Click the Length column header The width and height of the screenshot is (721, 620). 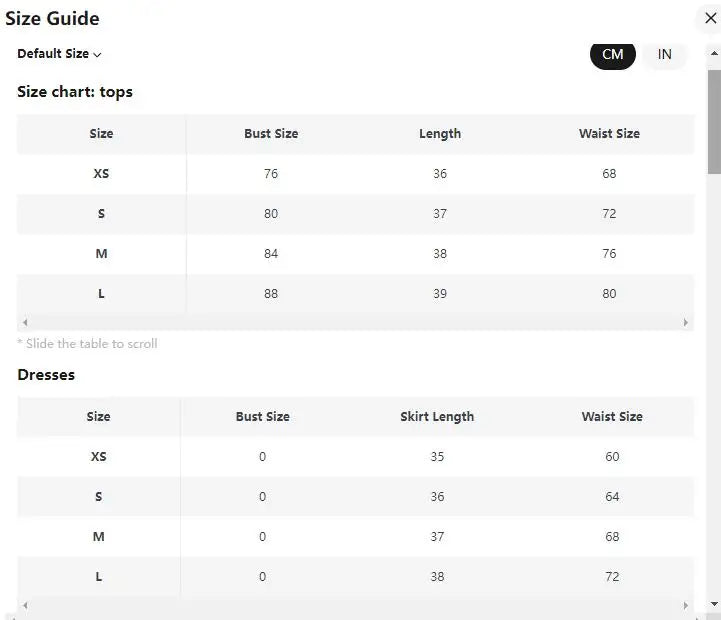(440, 134)
